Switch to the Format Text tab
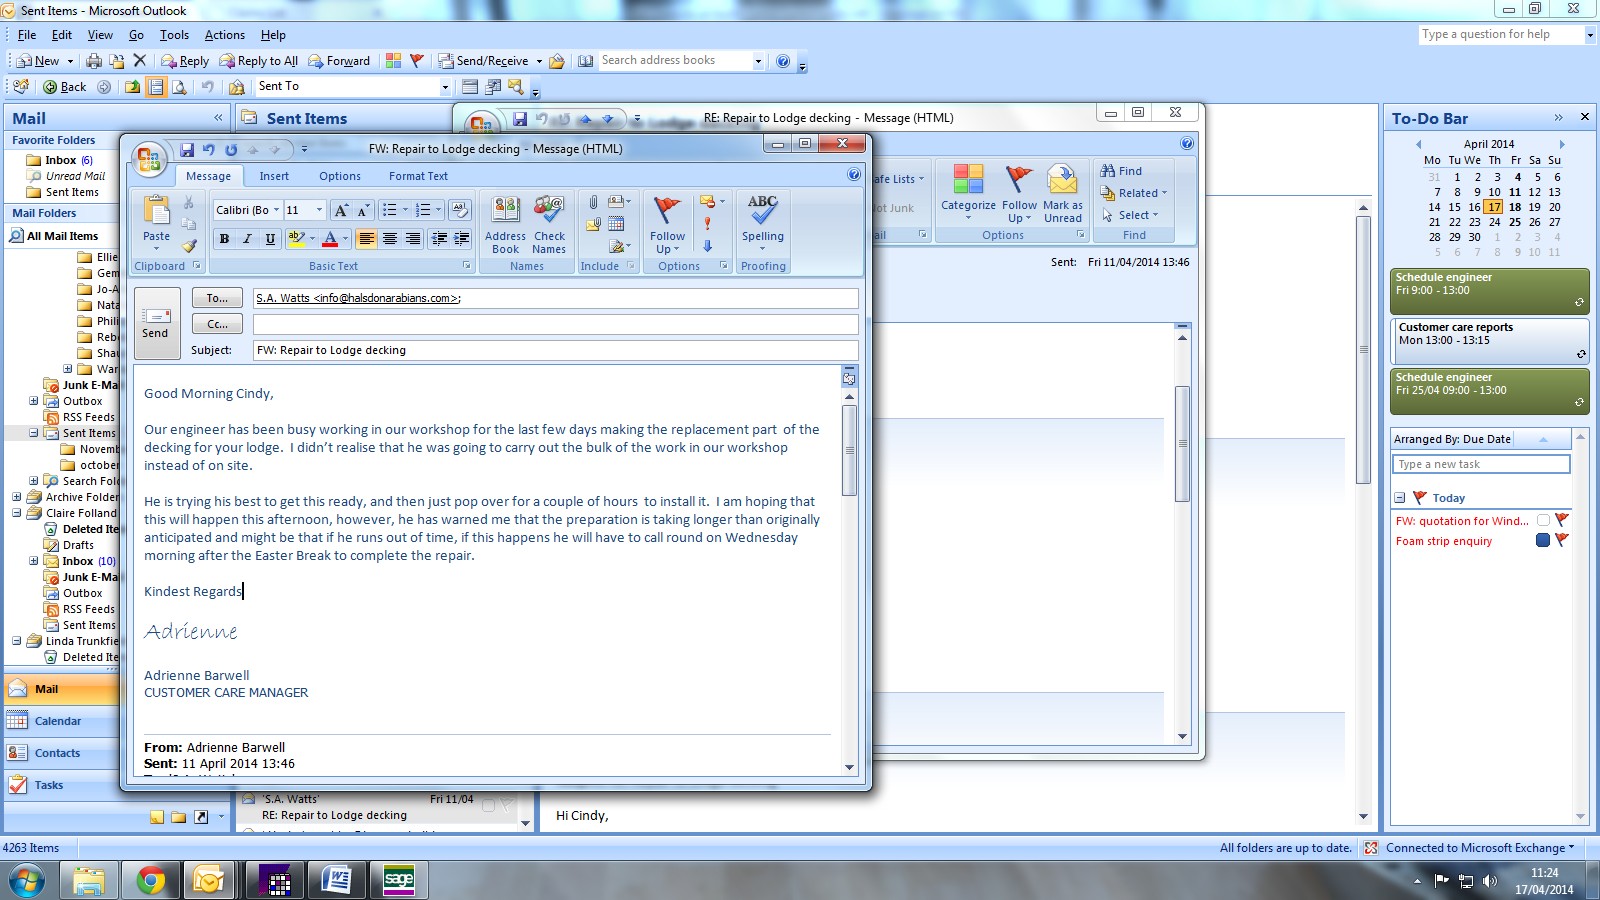Viewport: 1600px width, 900px height. tap(418, 176)
